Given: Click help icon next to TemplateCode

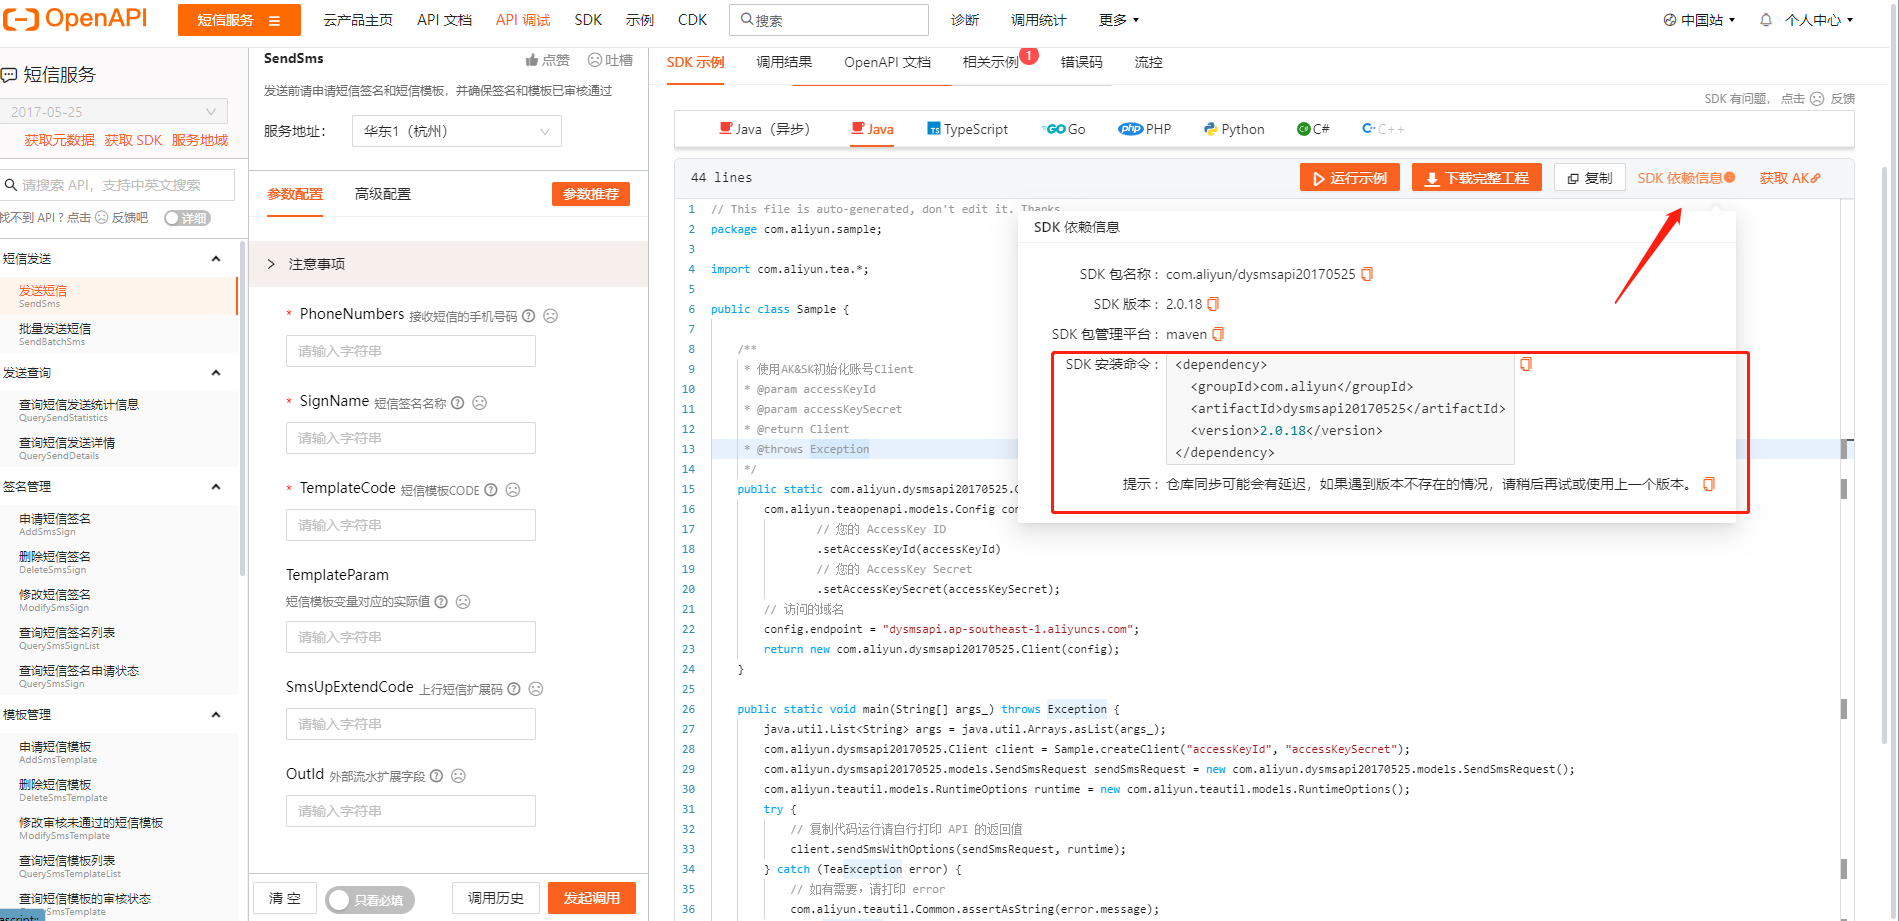Looking at the screenshot, I should (x=491, y=490).
